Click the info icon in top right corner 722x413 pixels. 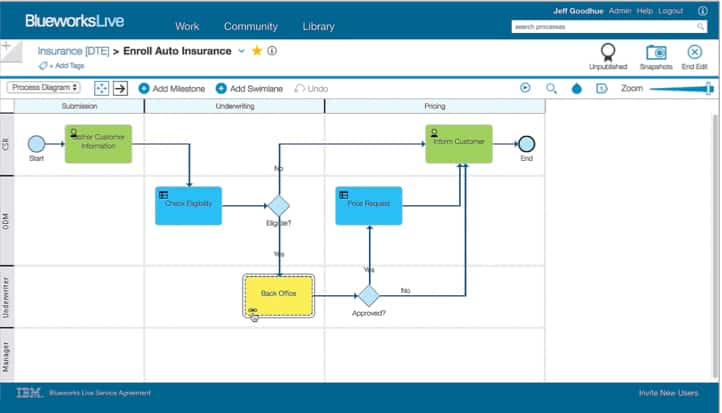pyautogui.click(x=703, y=11)
